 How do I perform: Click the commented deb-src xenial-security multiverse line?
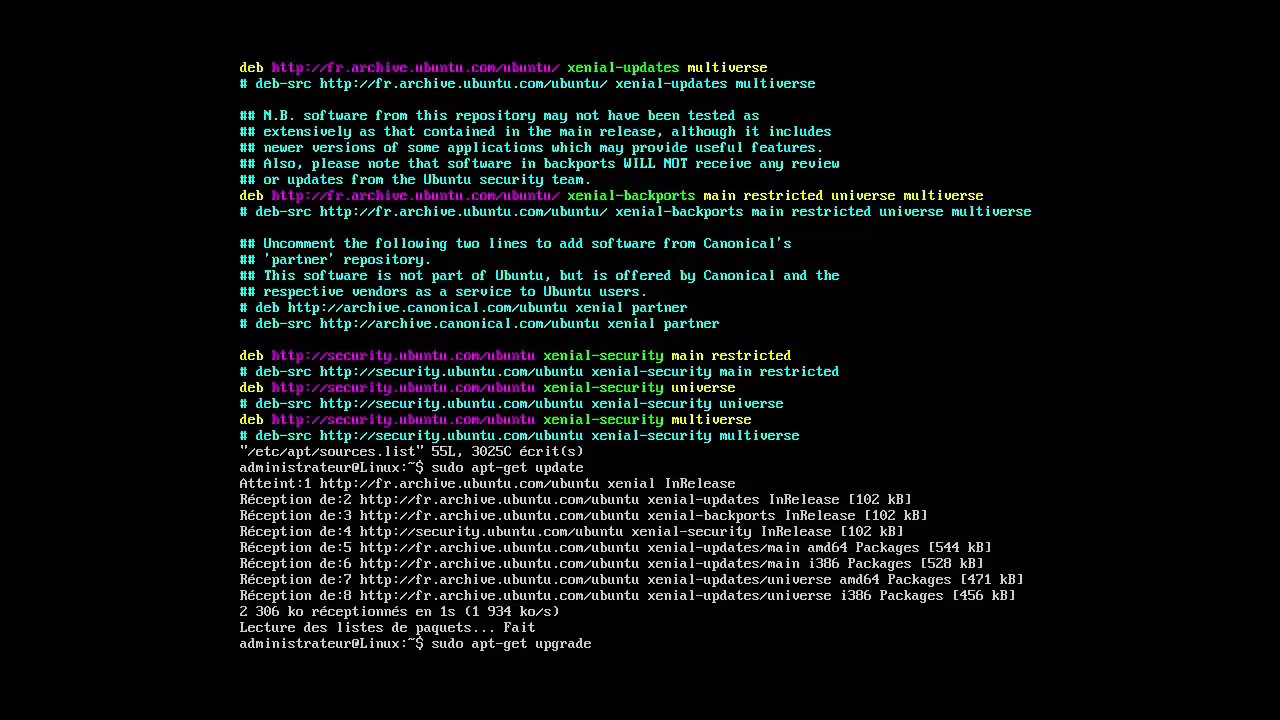point(519,436)
